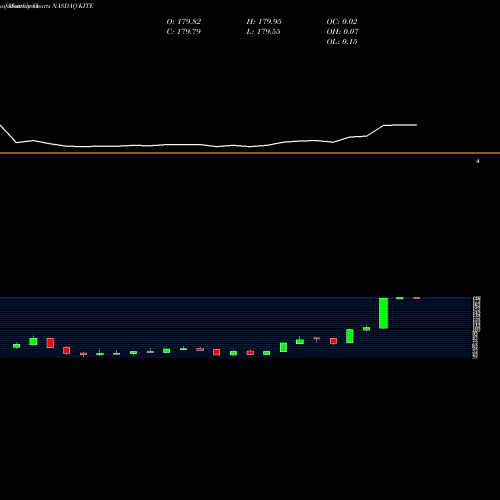Click the price axis labels beside candles
The image size is (500, 500).
tap(476, 327)
